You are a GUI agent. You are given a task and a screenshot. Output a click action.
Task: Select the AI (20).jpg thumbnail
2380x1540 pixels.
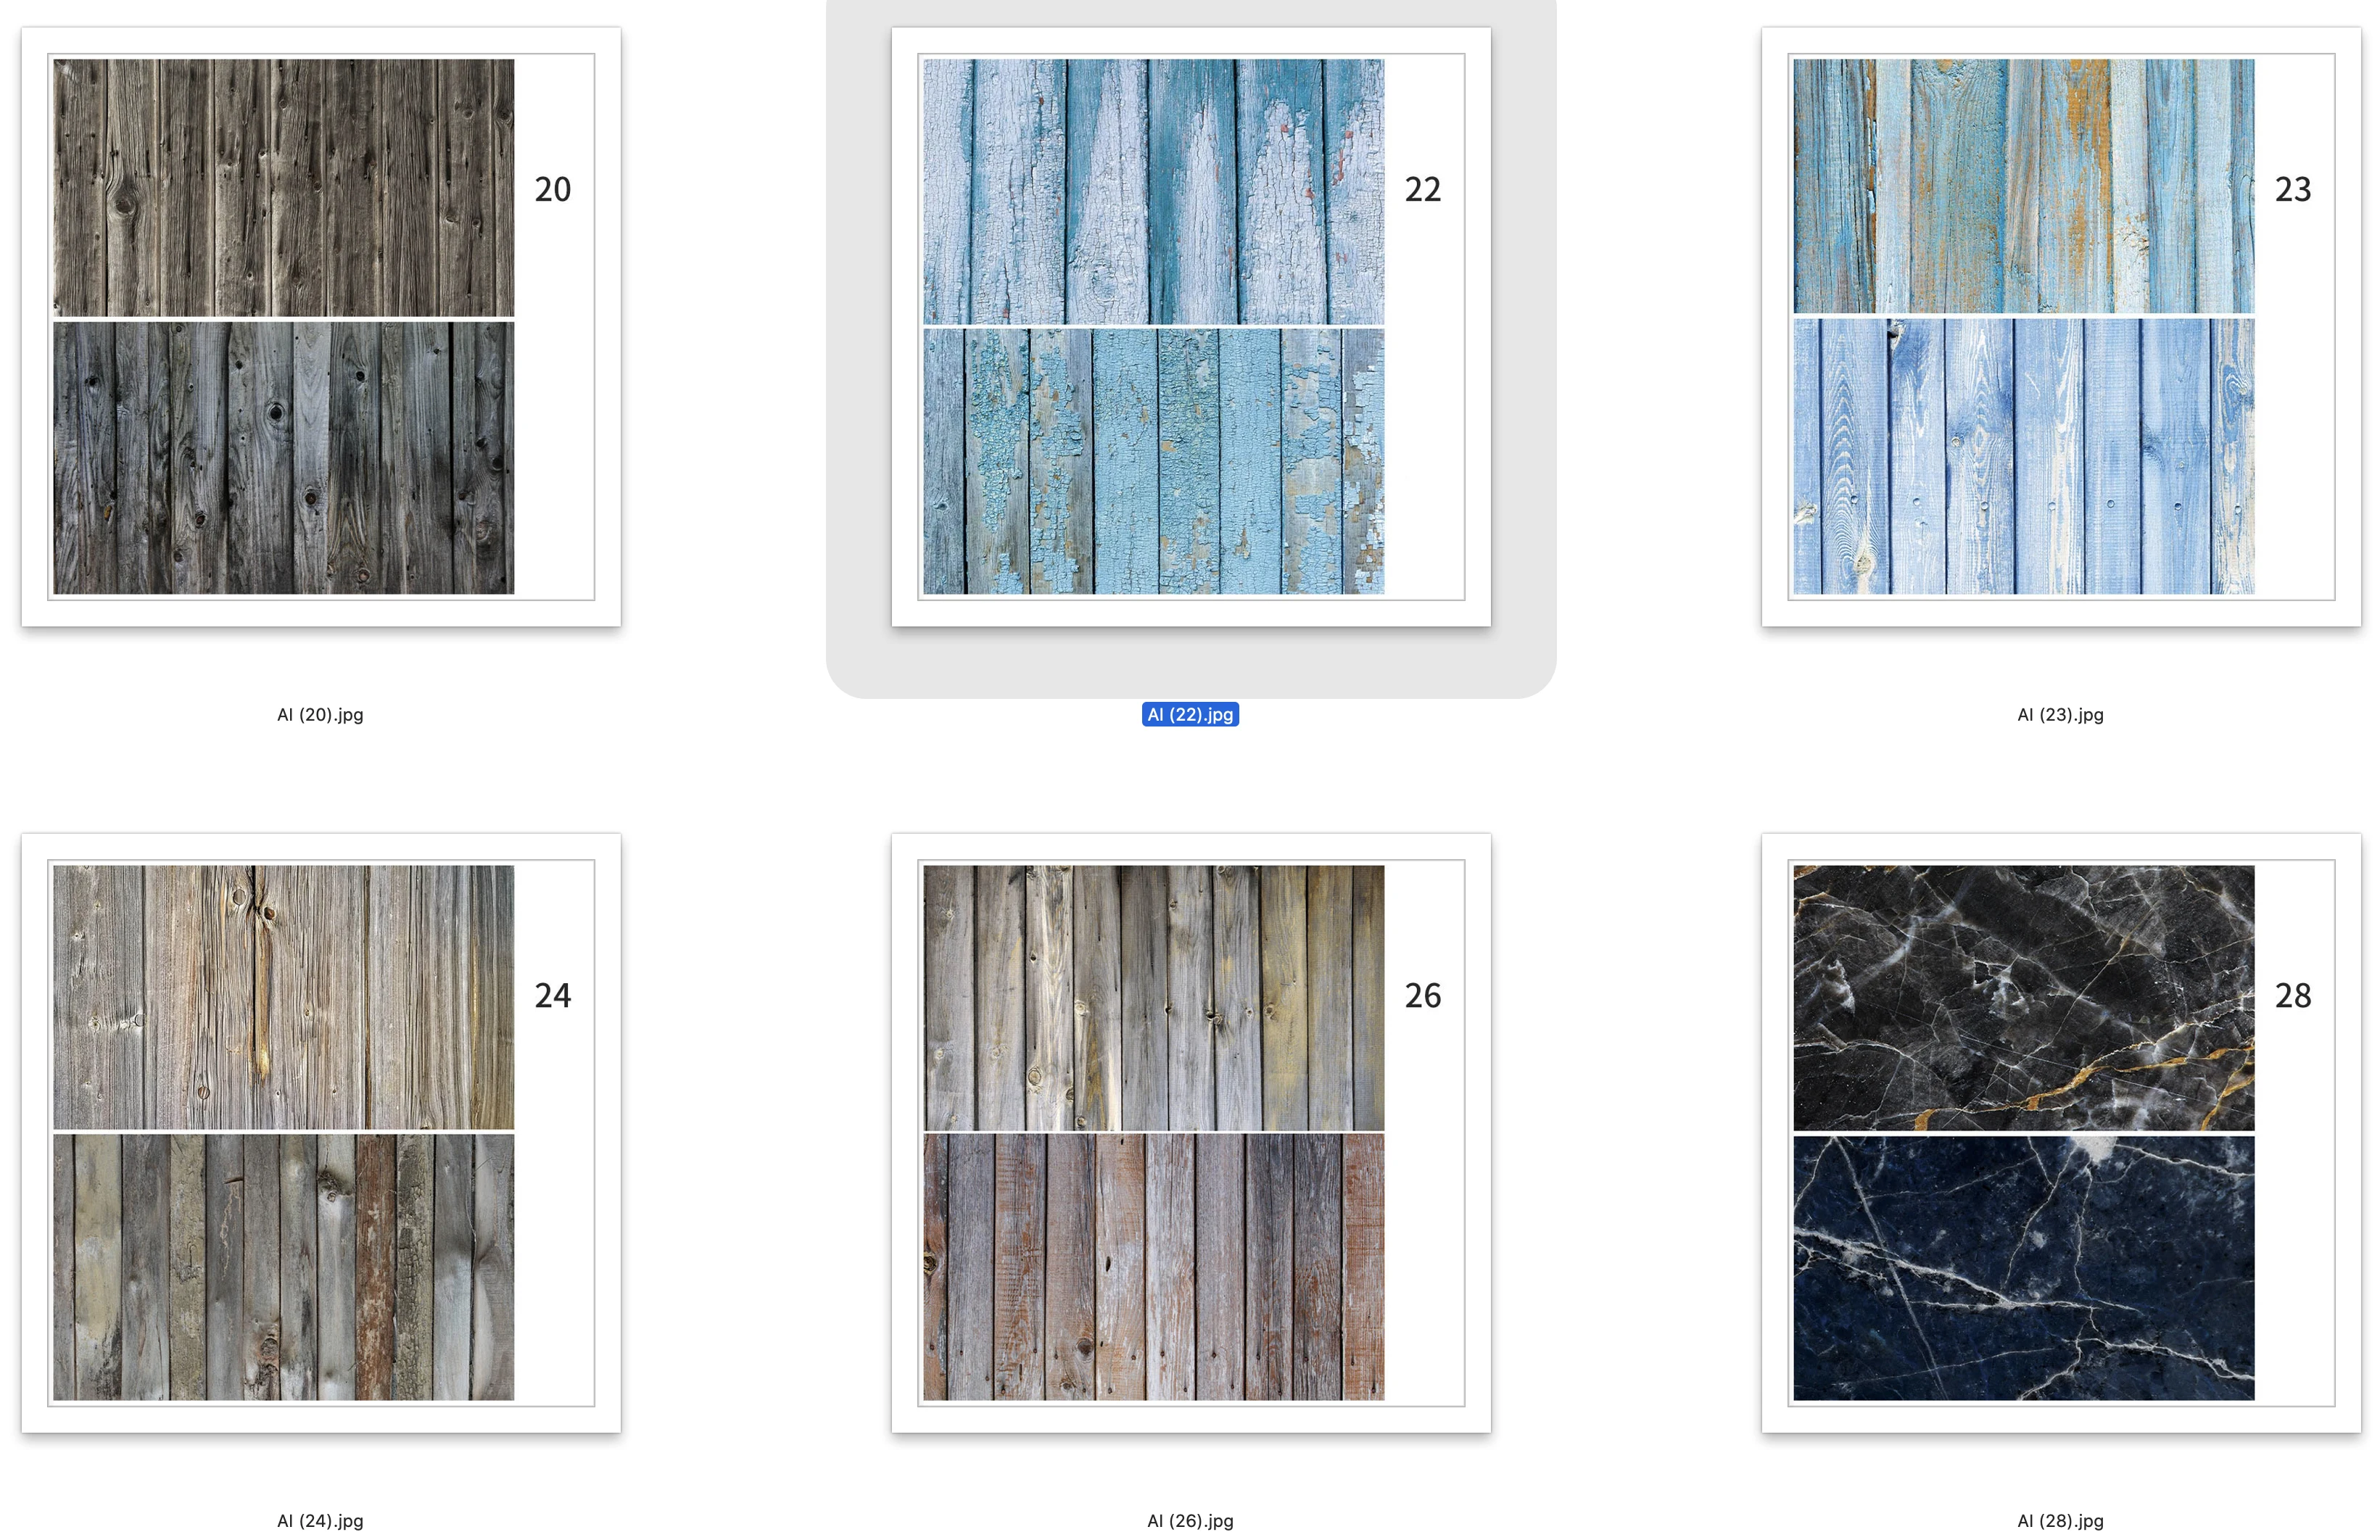click(x=321, y=327)
